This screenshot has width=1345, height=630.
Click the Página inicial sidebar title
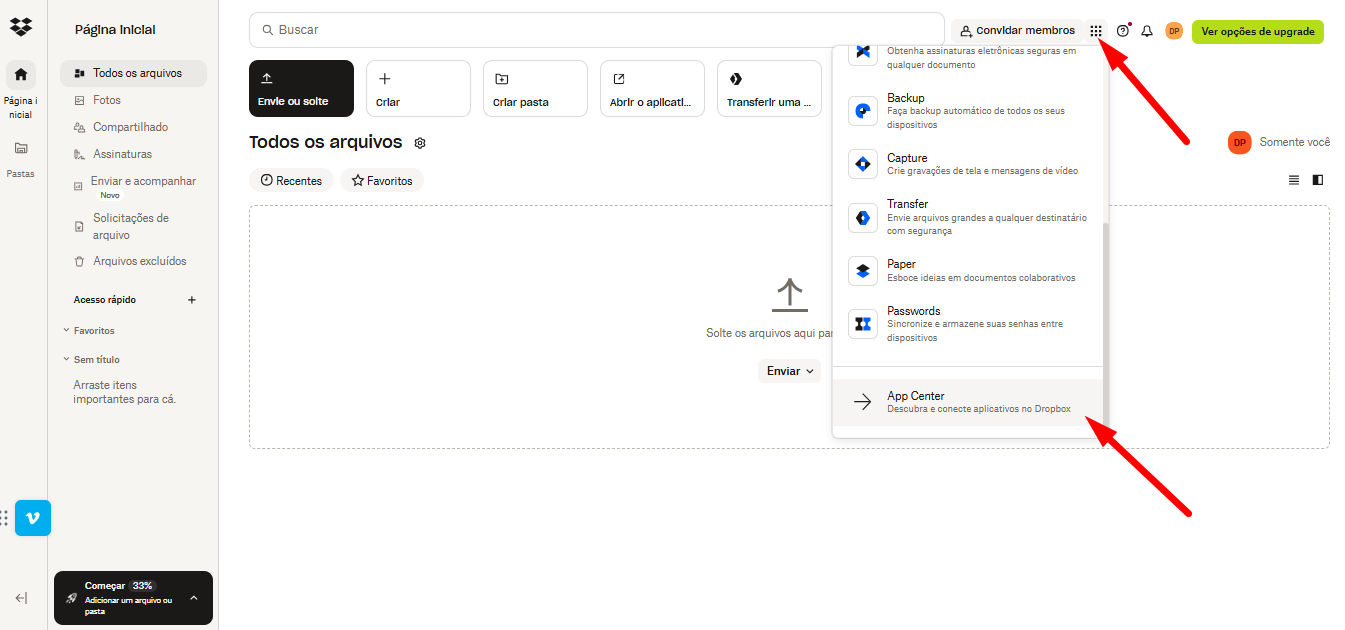coord(115,30)
